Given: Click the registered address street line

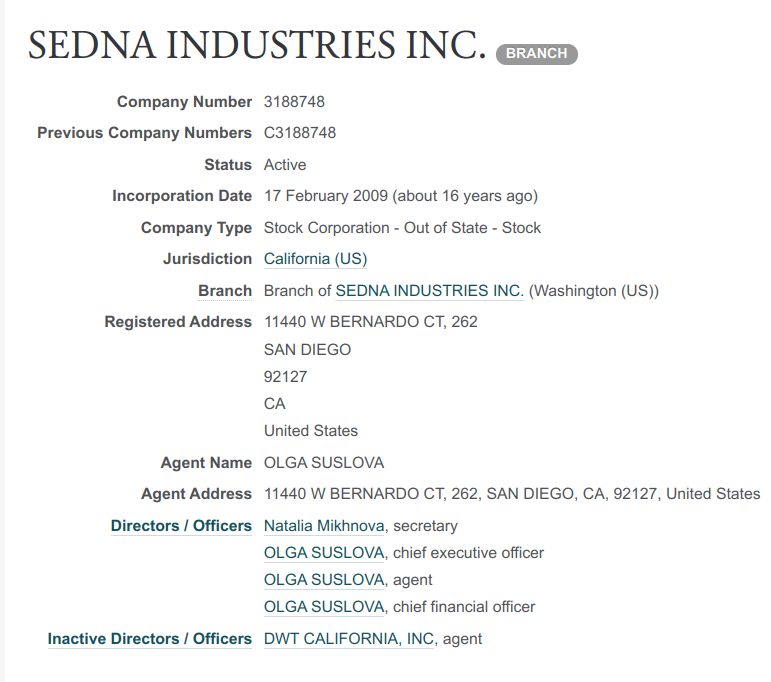Looking at the screenshot, I should click(x=371, y=322).
